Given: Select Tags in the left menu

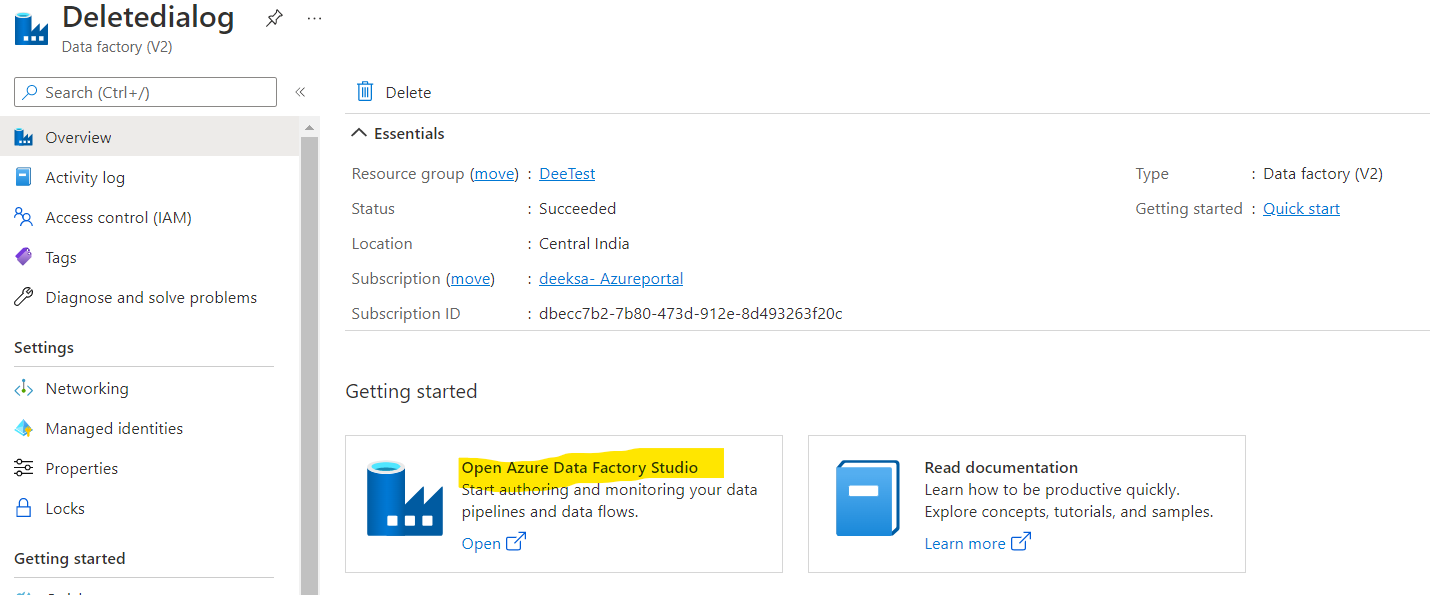Looking at the screenshot, I should [150, 257].
